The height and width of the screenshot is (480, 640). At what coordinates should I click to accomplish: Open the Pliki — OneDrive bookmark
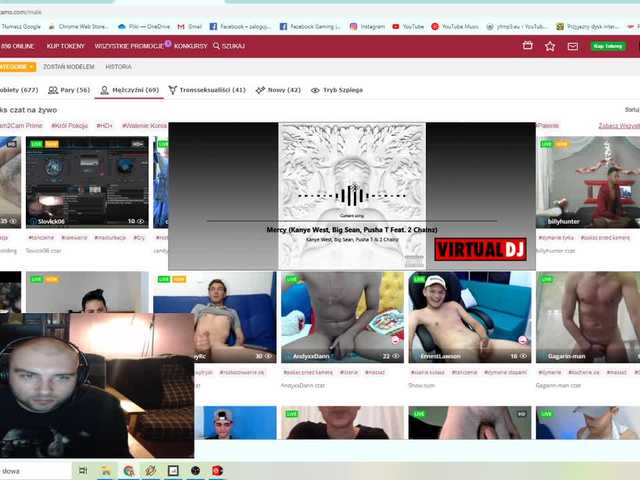click(x=144, y=27)
